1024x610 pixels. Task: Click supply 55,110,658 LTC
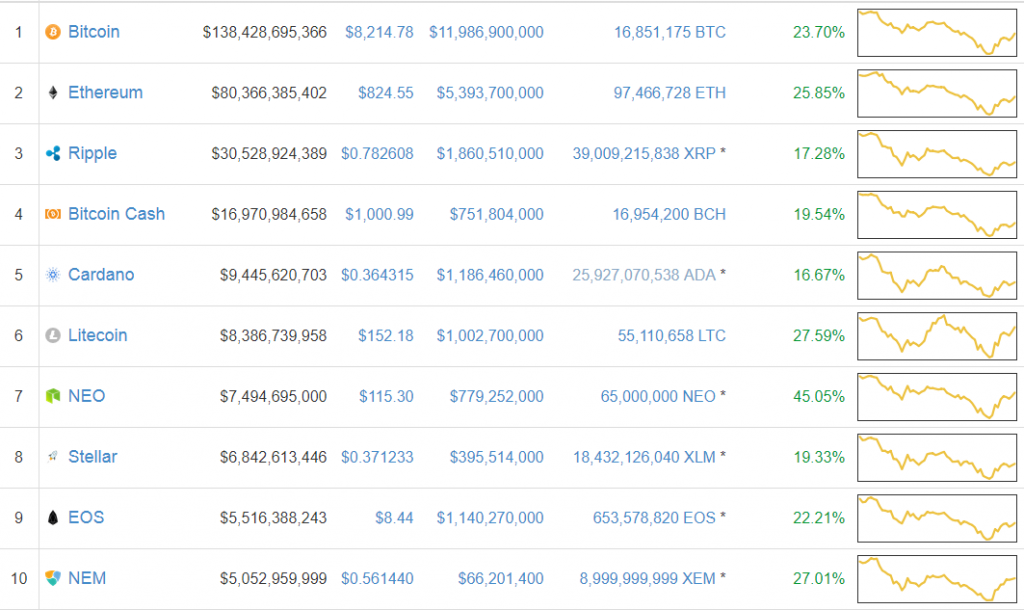(671, 336)
